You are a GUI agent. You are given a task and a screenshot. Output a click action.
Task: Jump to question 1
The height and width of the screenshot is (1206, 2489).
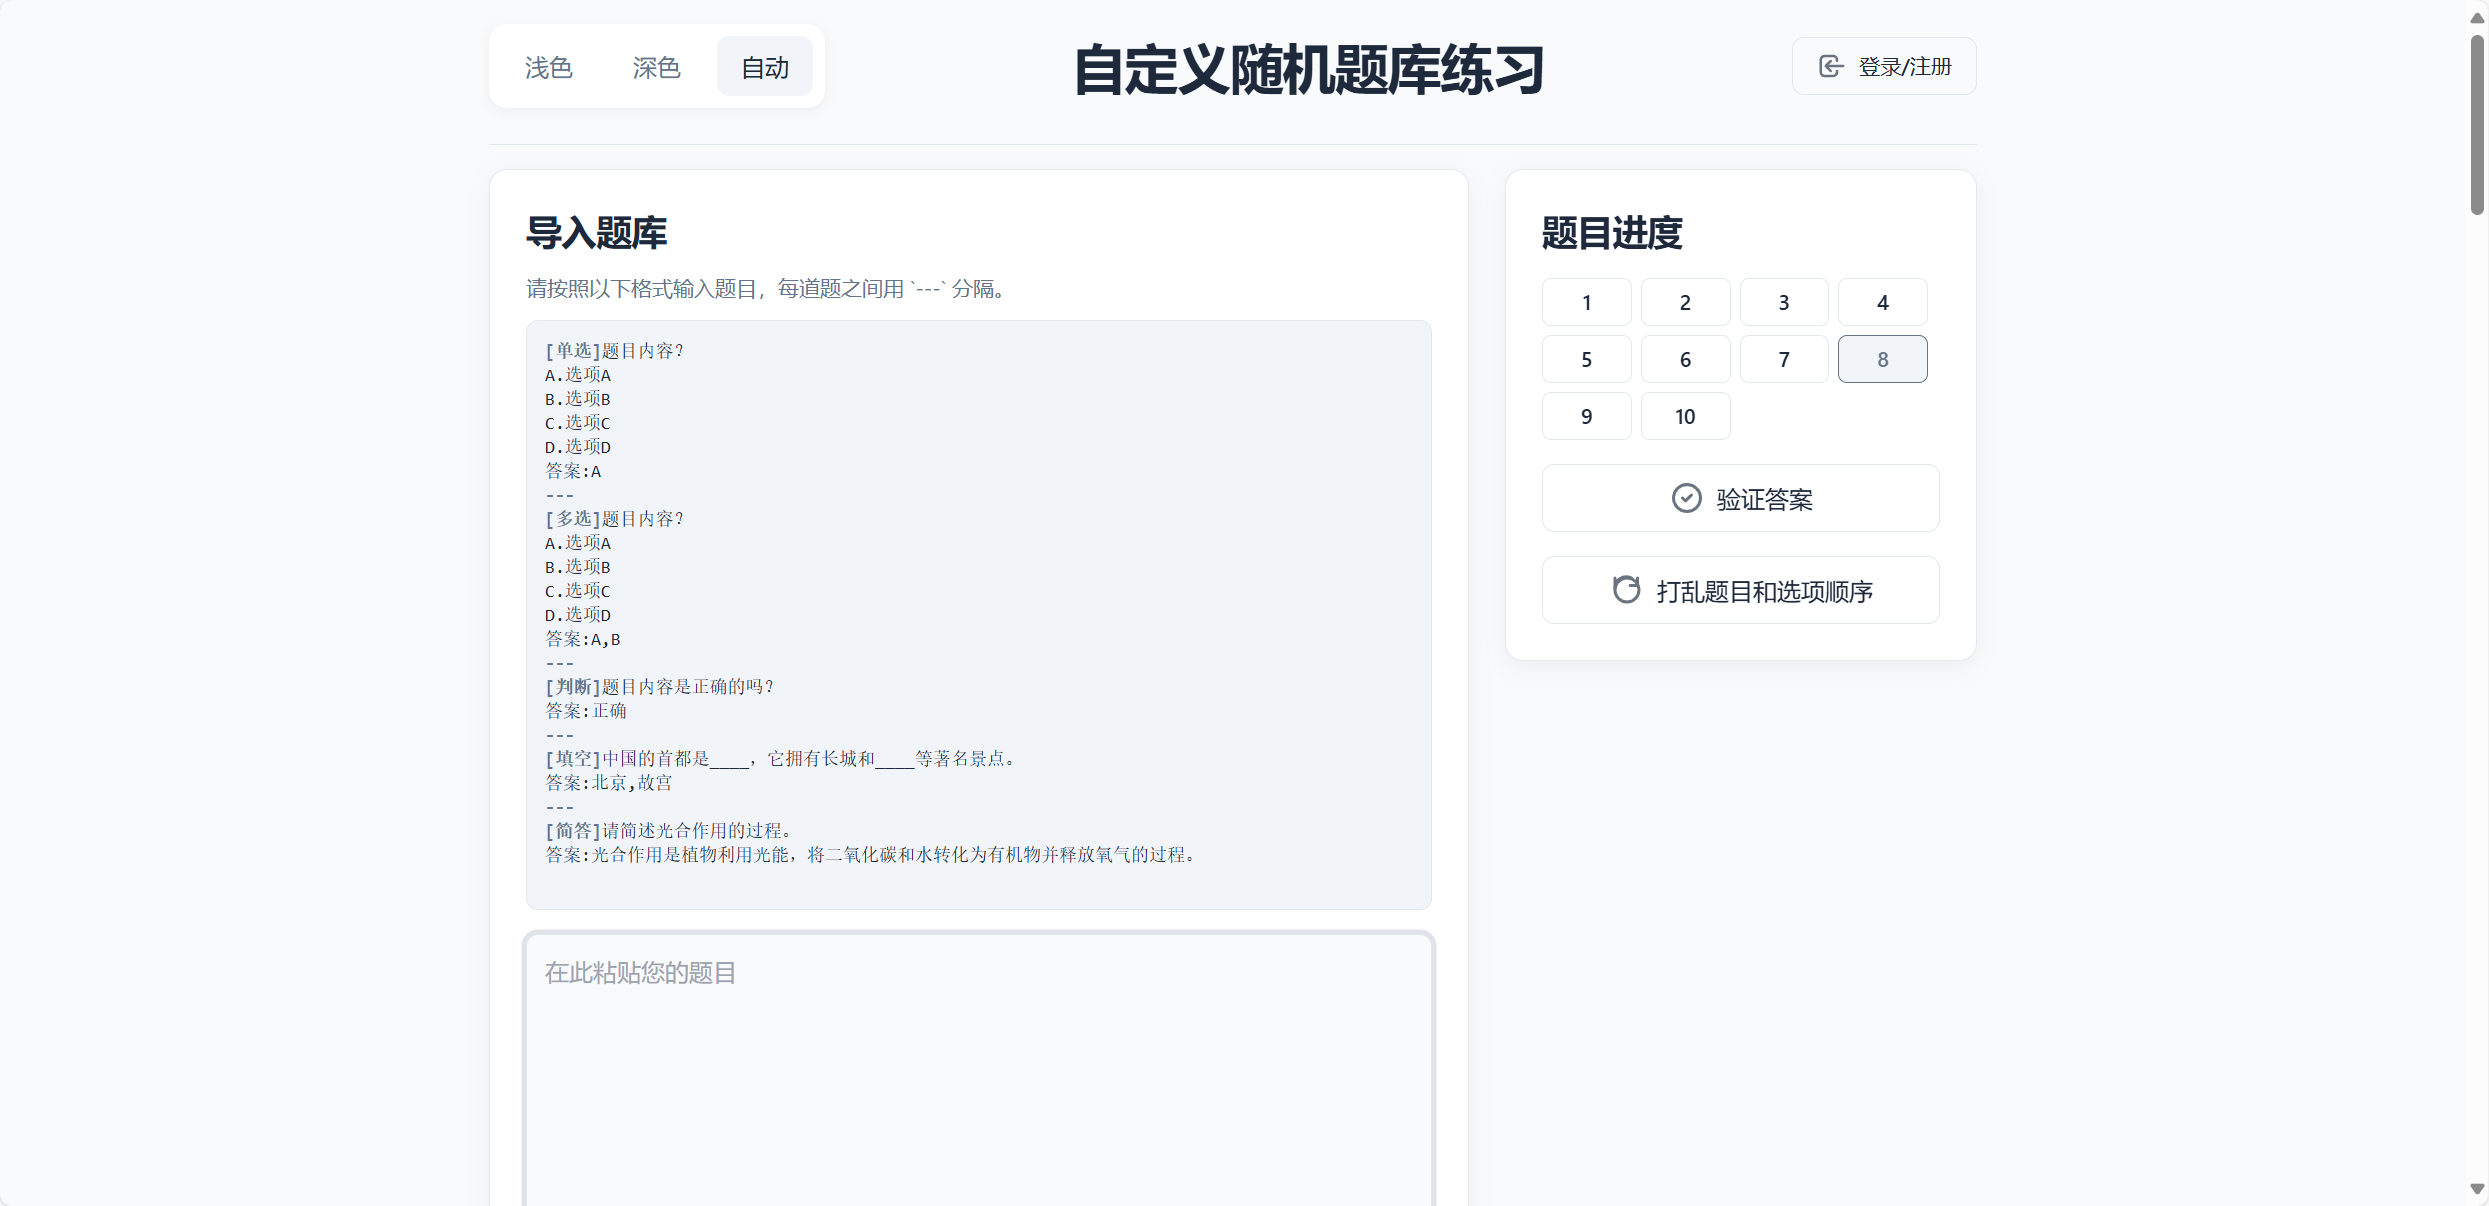pyautogui.click(x=1586, y=303)
